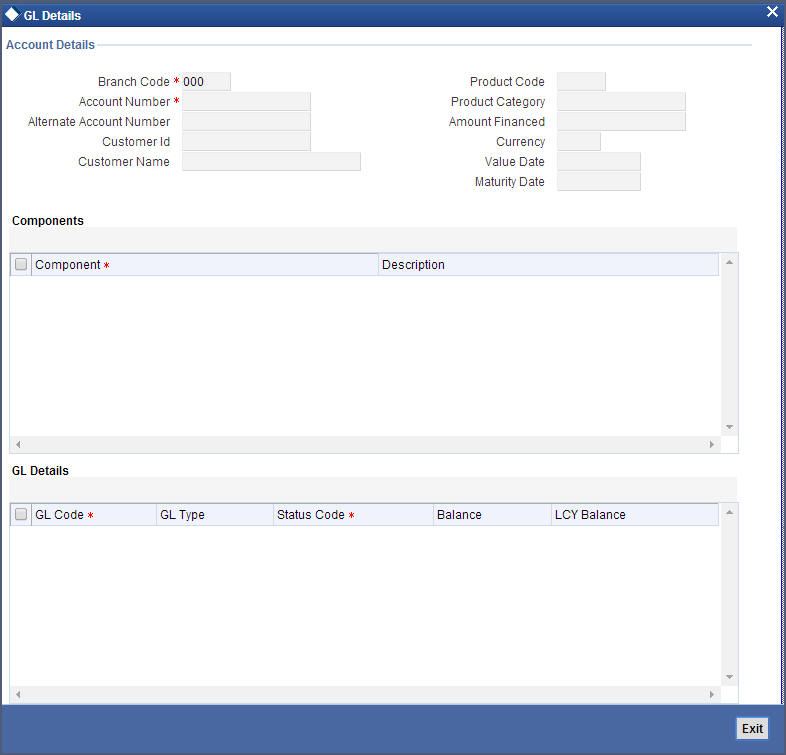The image size is (786, 755).
Task: Toggle the GL Details table header checkbox
Action: coord(21,514)
